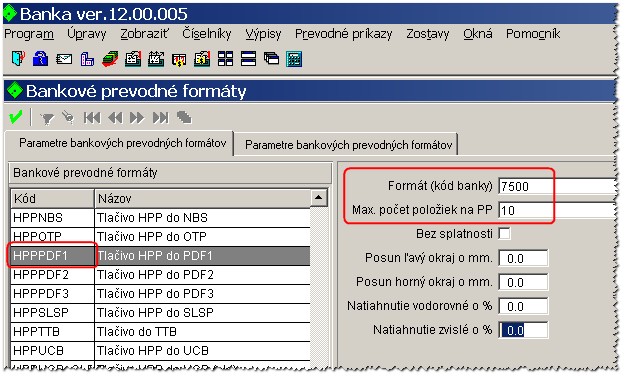The width and height of the screenshot is (628, 380).
Task: Open the Prevodné príkazy menu
Action: tap(344, 34)
